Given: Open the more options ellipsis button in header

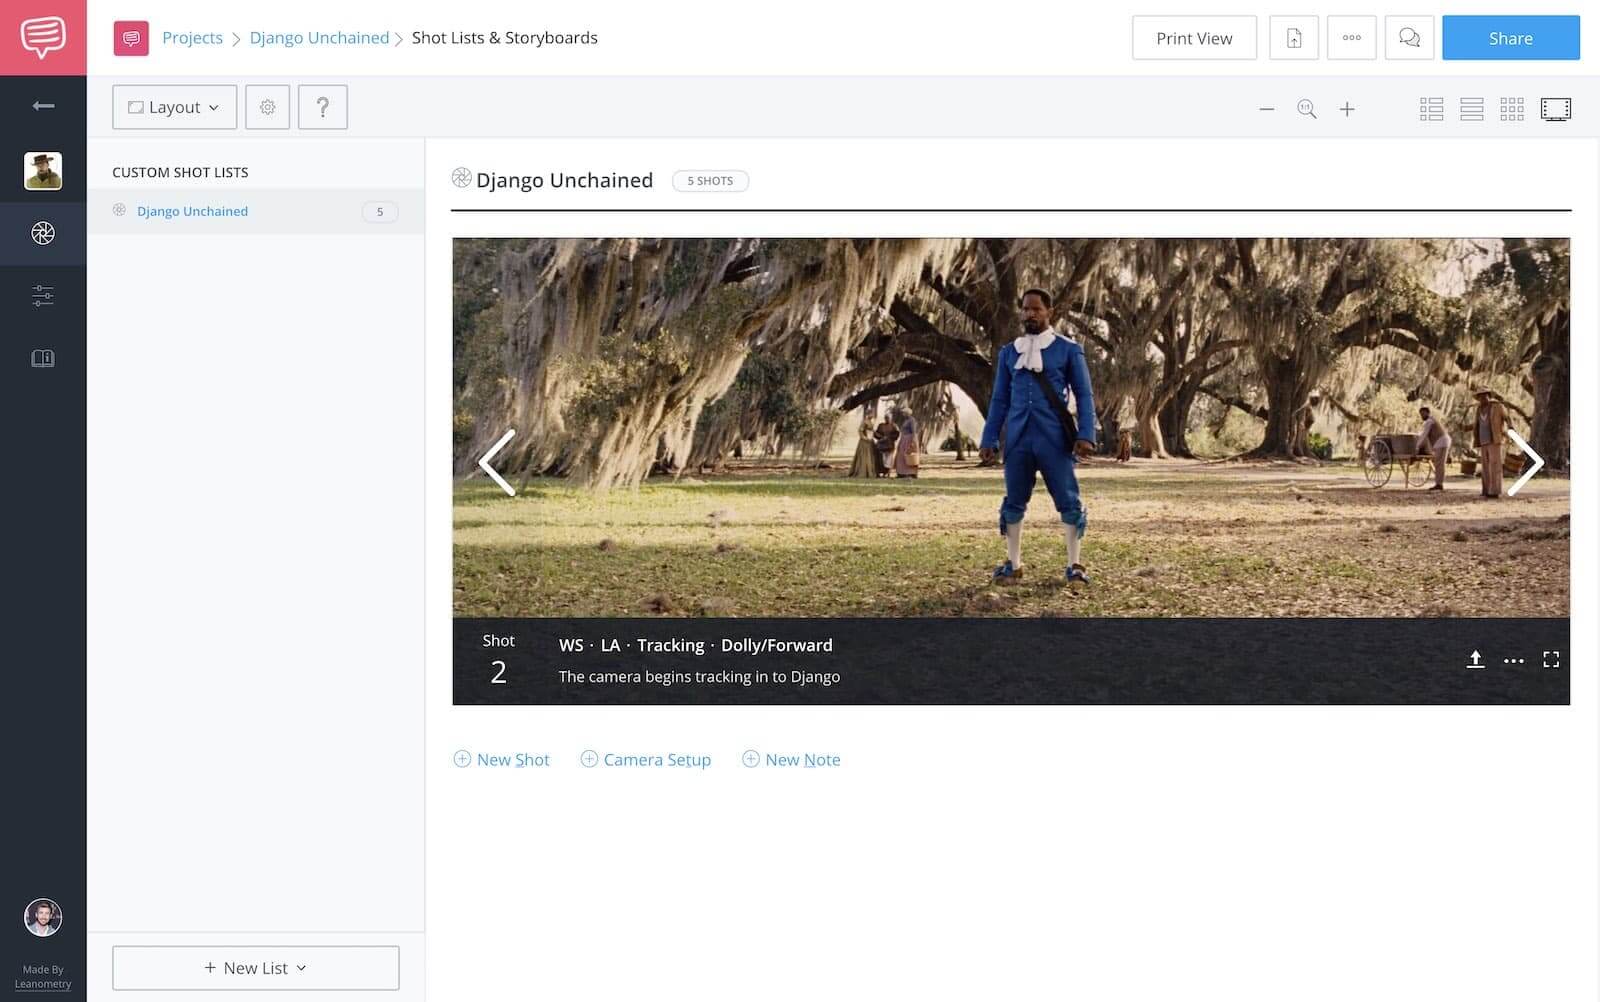Looking at the screenshot, I should click(1352, 38).
